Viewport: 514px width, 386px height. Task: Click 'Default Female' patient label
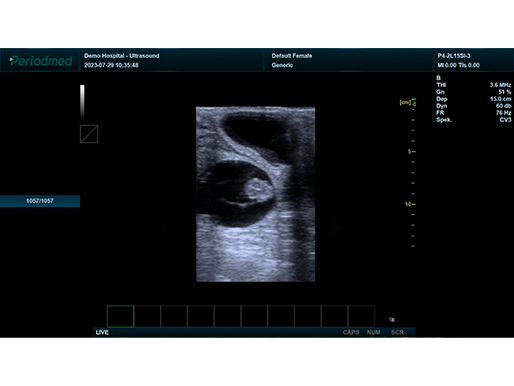click(292, 56)
